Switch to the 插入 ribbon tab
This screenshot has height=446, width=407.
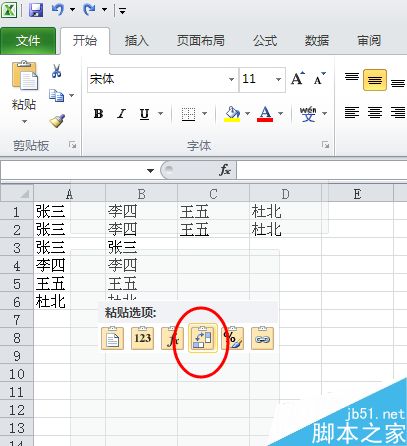(x=136, y=41)
